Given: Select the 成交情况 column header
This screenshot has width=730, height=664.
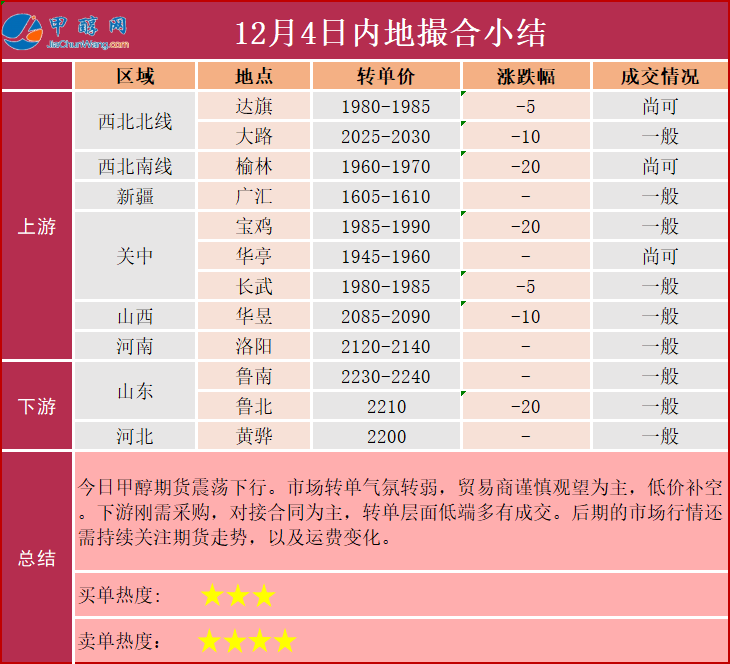Looking at the screenshot, I should point(660,77).
